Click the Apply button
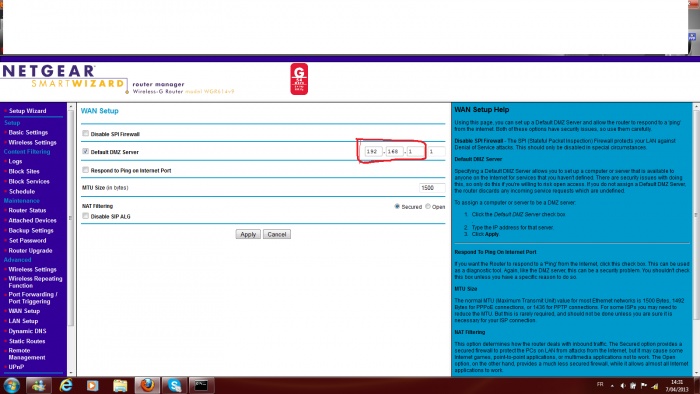 coord(248,234)
